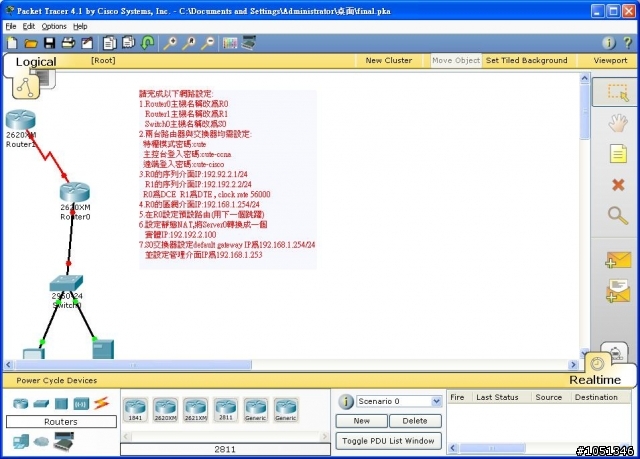640x459 pixels.
Task: Open a file with the folder icon
Action: (31, 43)
